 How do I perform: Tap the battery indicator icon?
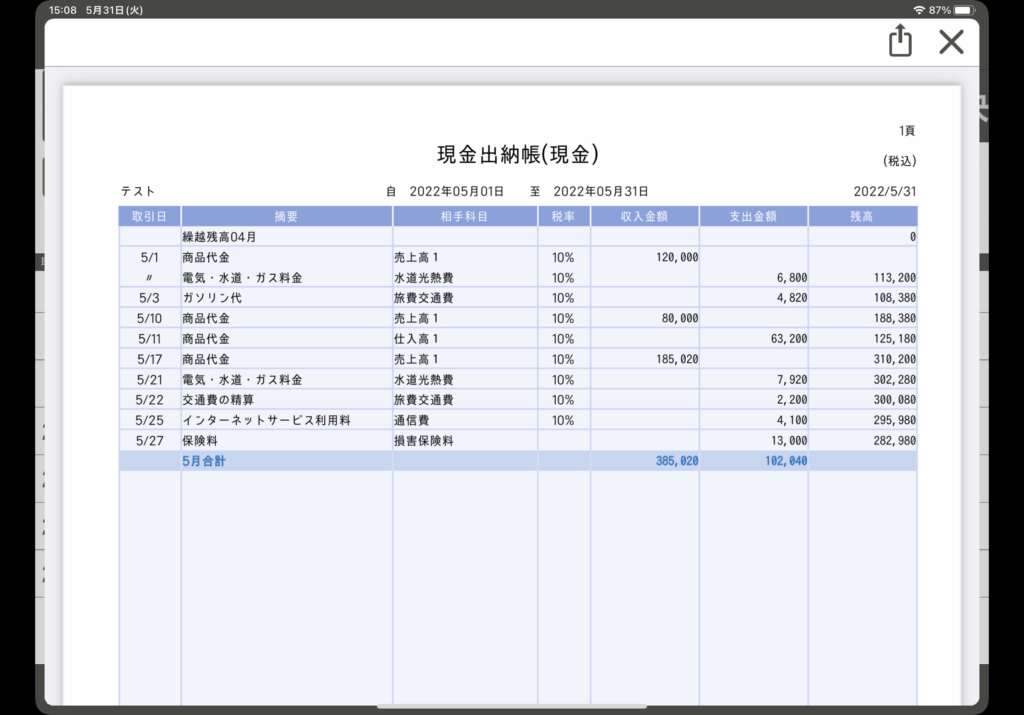click(964, 10)
